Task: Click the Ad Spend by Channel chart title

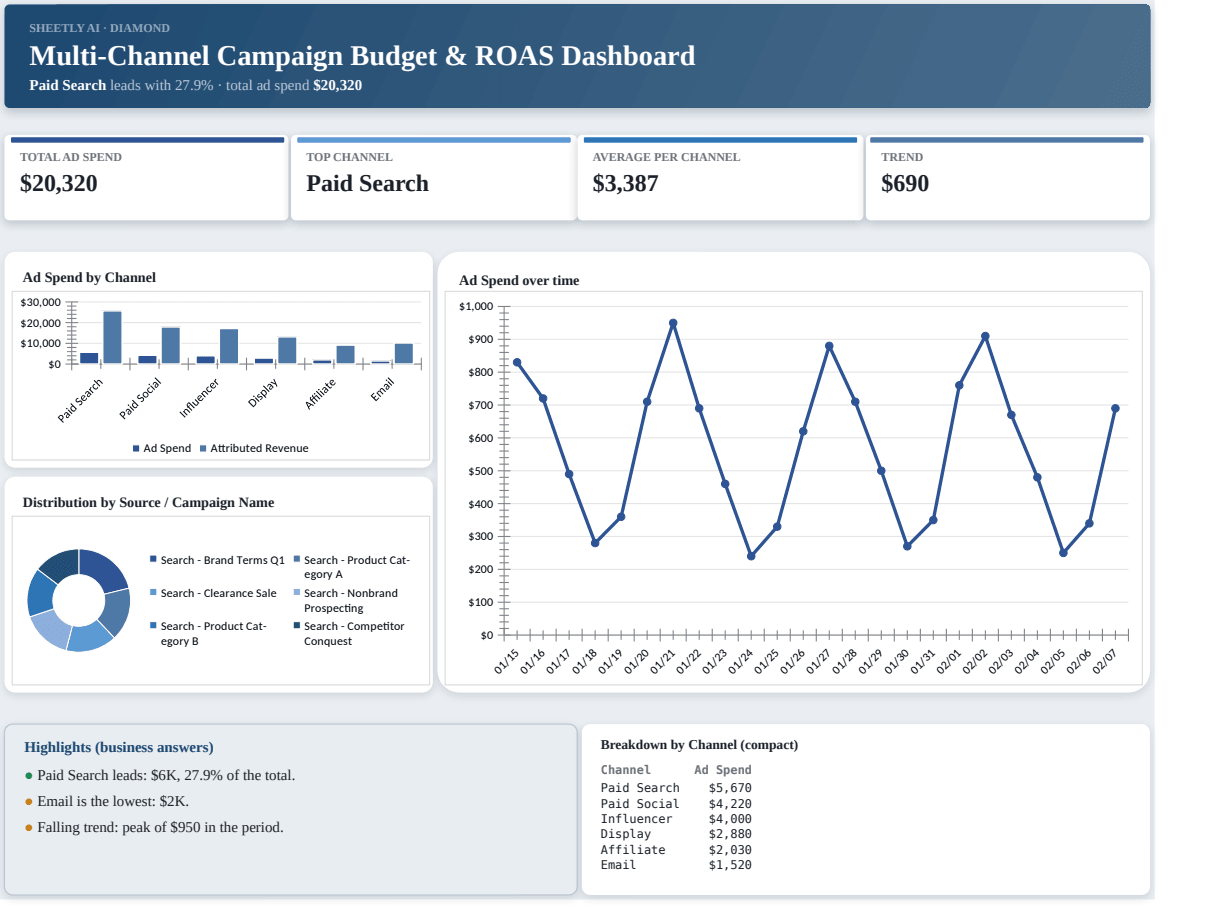Action: click(x=89, y=278)
